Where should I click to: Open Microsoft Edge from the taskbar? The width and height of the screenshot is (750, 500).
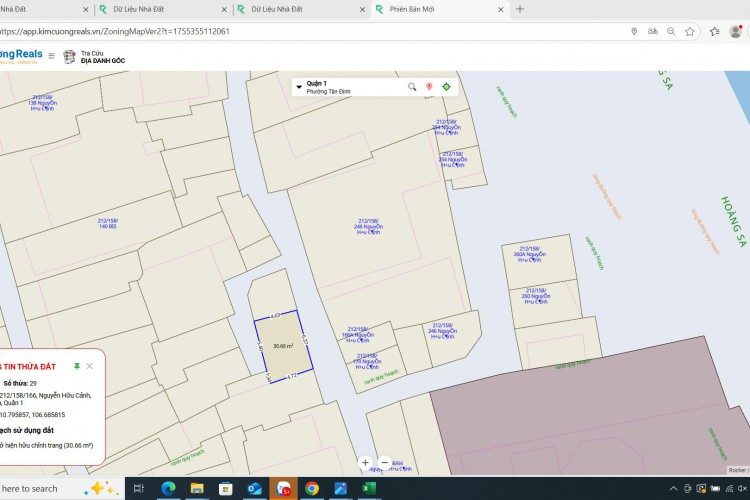coord(168,488)
